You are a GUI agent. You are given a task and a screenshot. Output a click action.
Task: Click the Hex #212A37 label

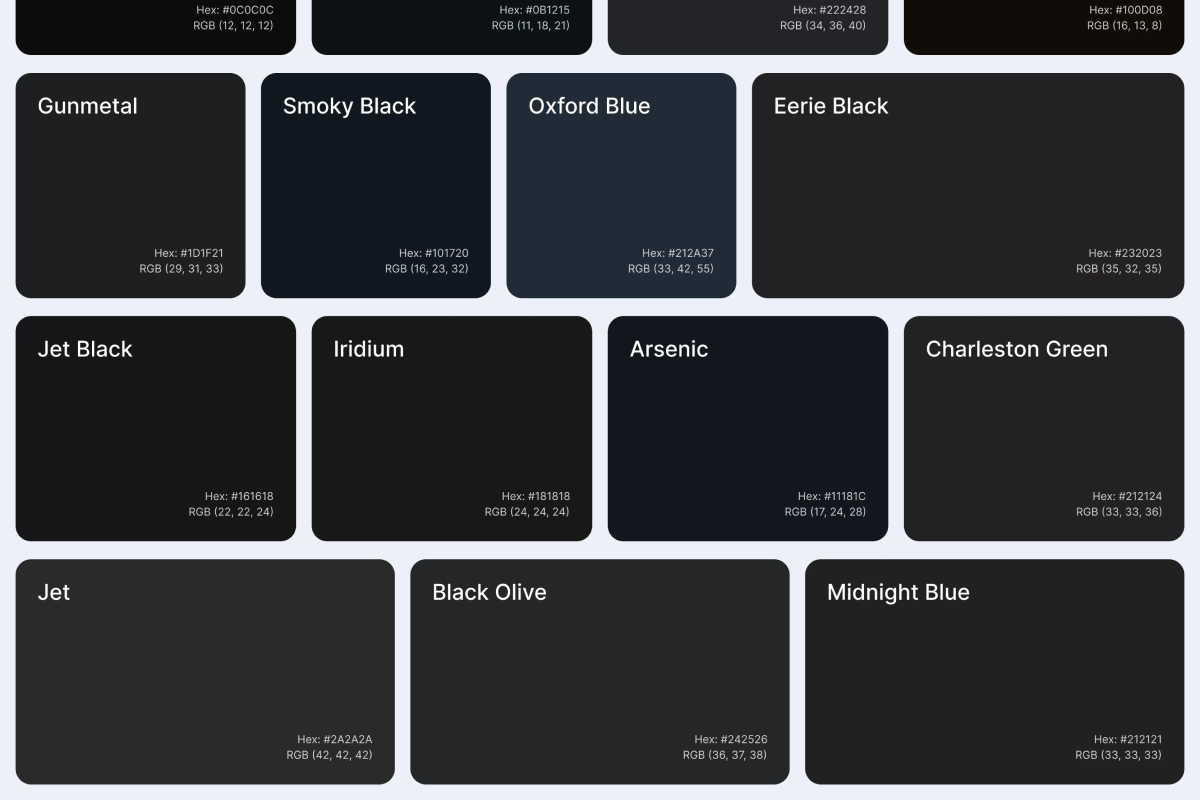(x=677, y=253)
